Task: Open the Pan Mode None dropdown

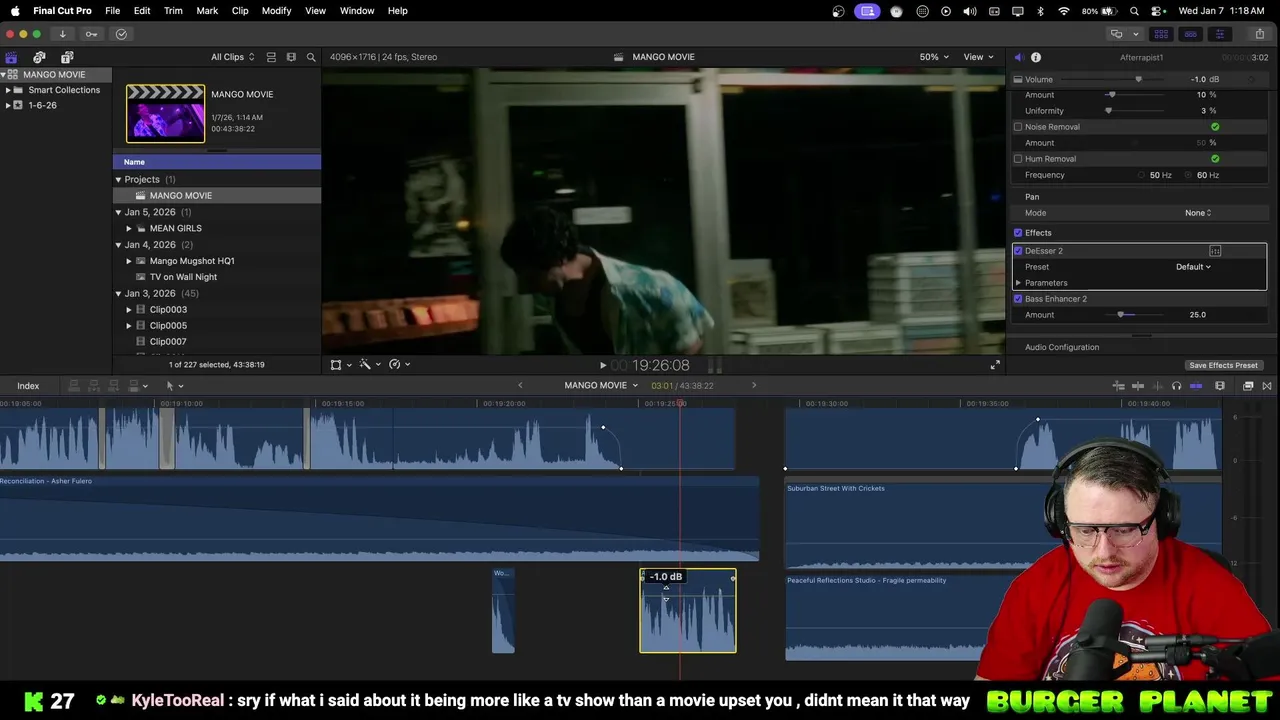Action: point(1198,213)
